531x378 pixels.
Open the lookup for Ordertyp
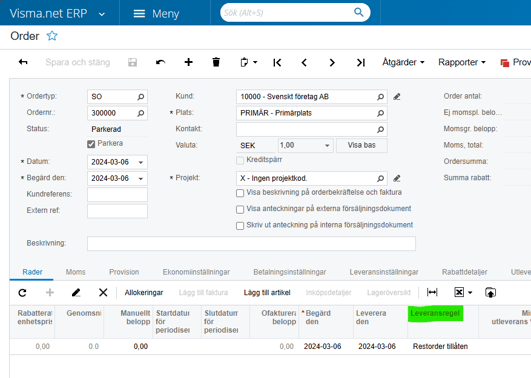tap(141, 97)
